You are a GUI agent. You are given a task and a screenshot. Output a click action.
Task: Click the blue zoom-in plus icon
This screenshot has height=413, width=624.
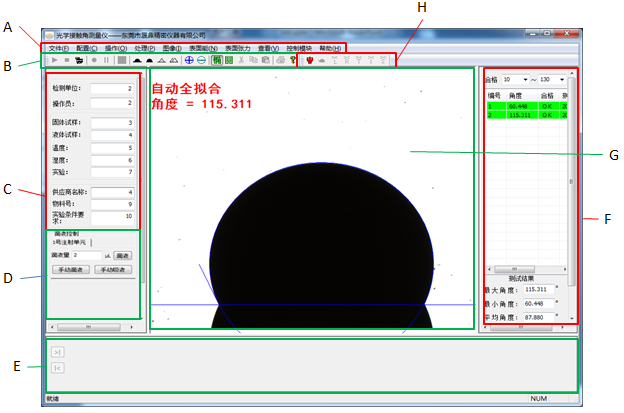[x=189, y=60]
